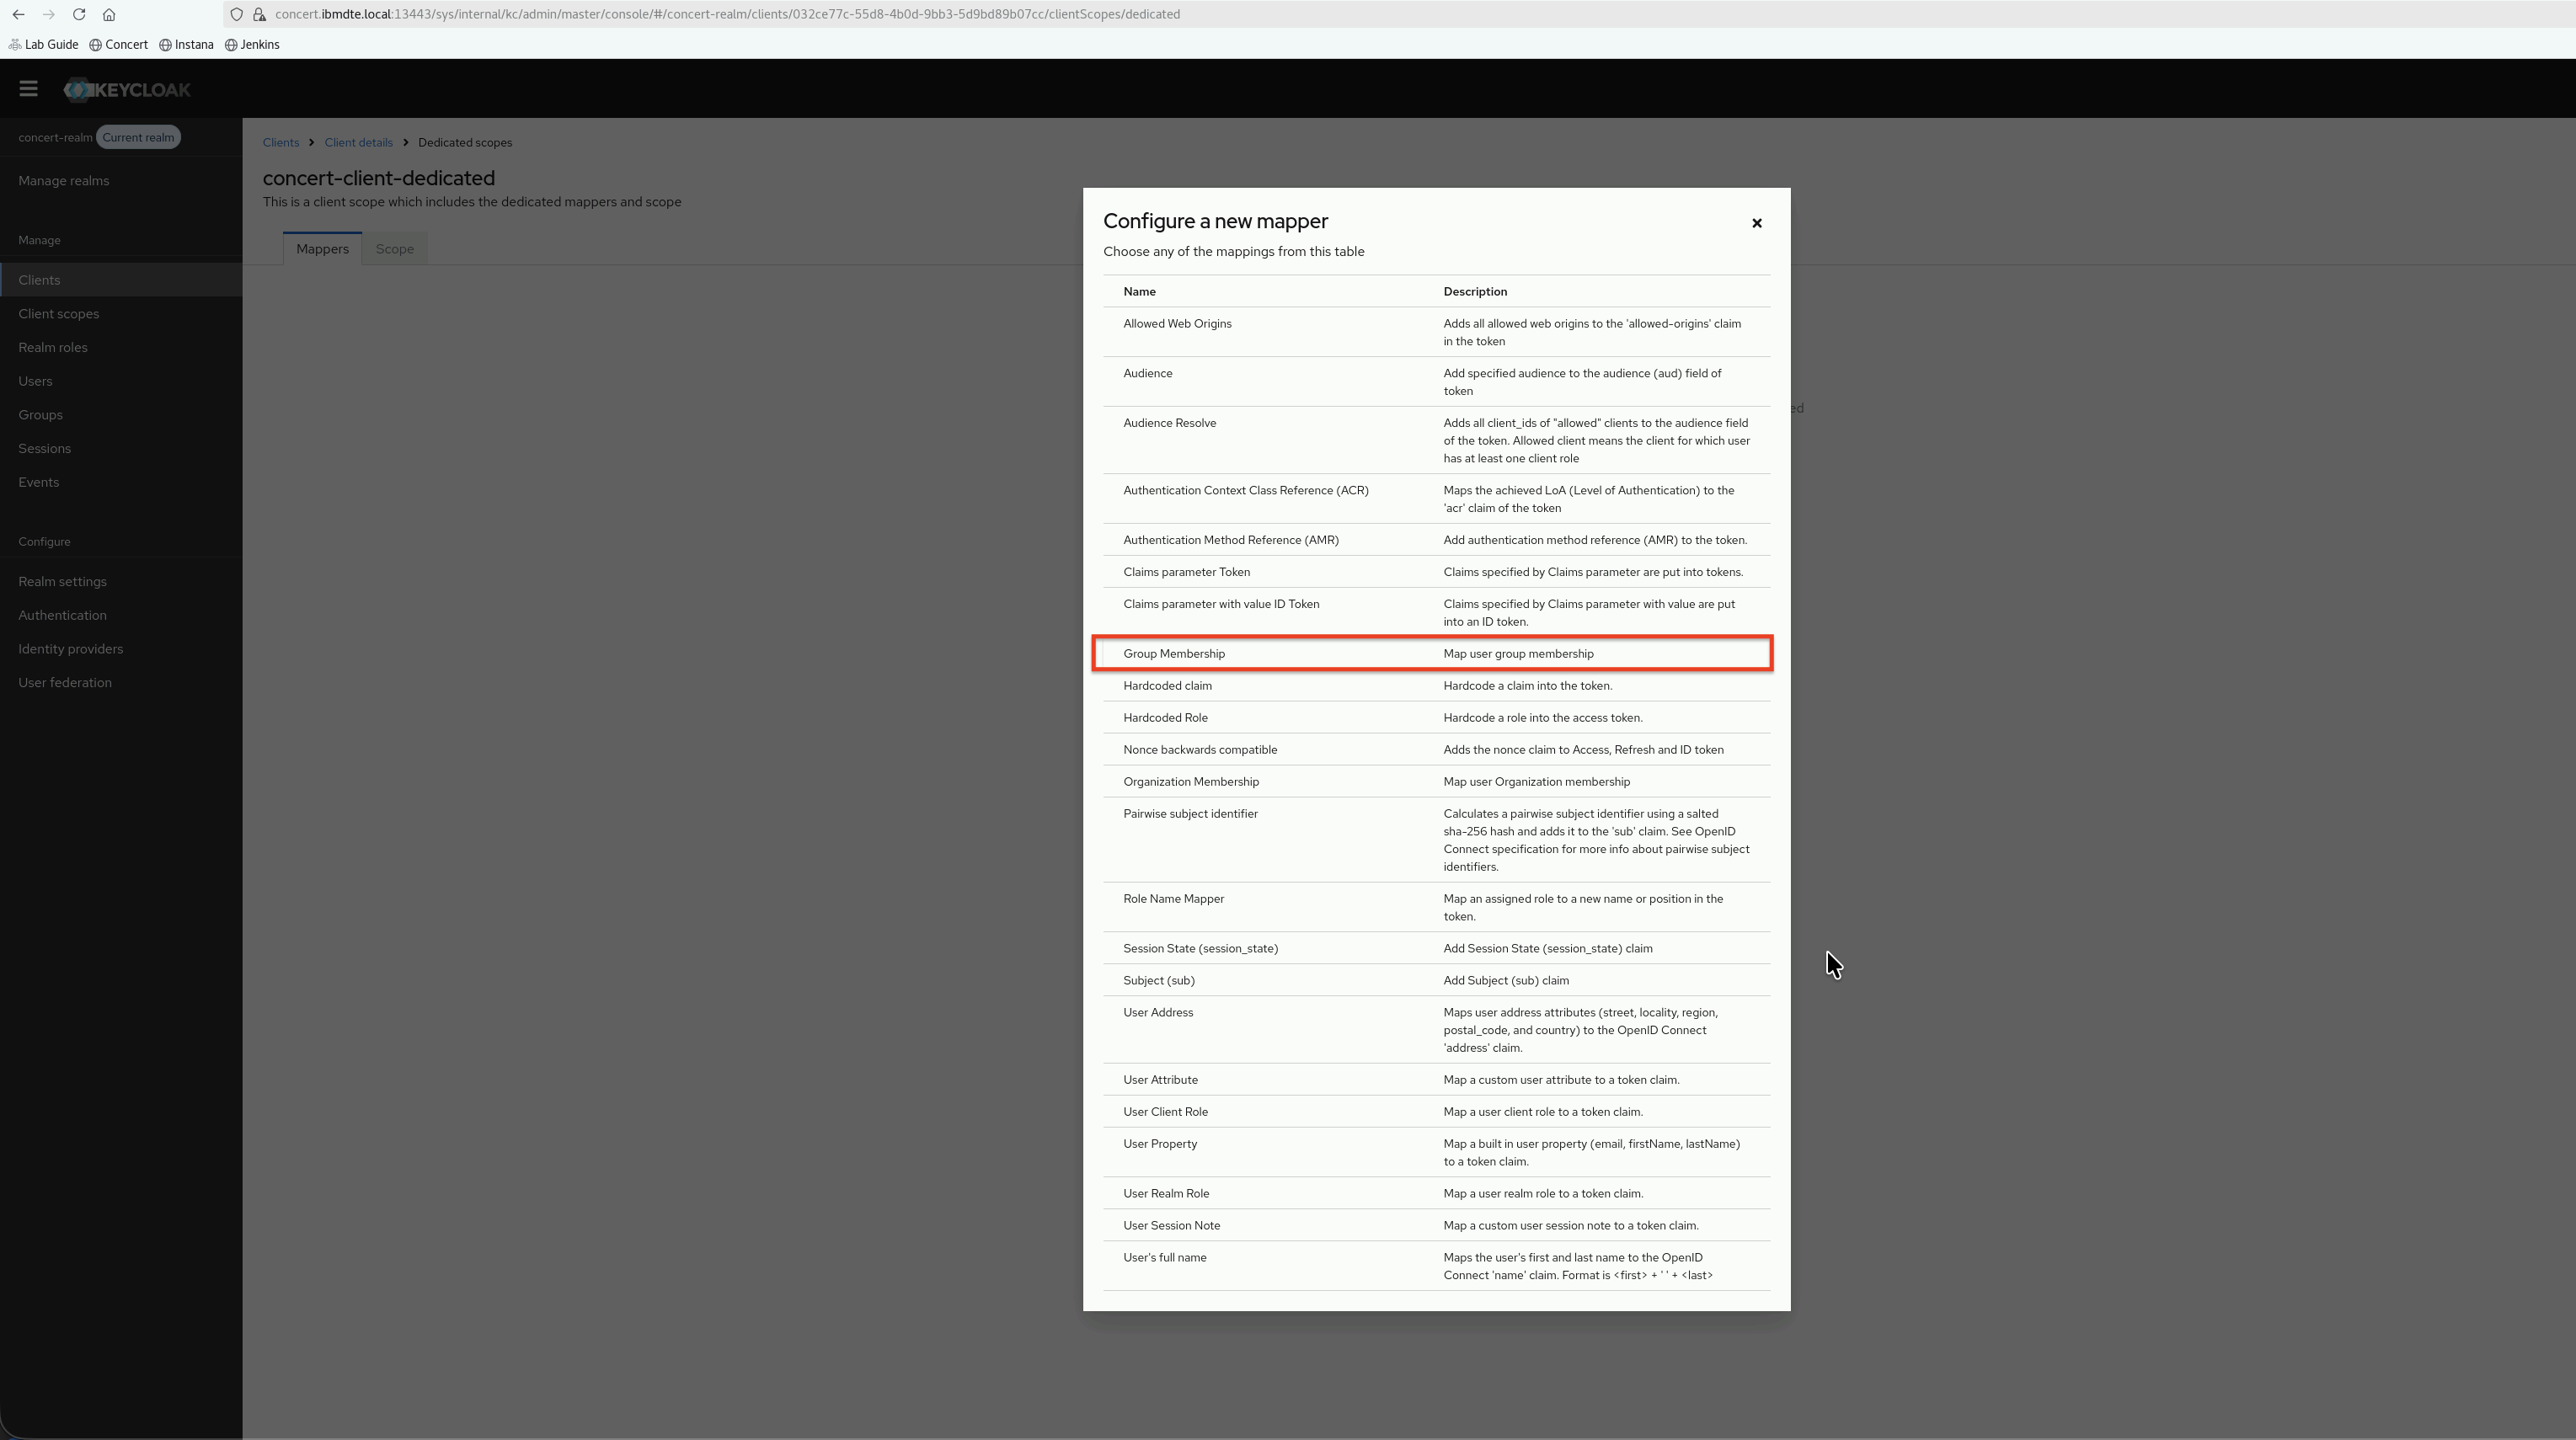Click the 'Map user group membership' description
The image size is (2576, 1440).
[x=1518, y=654]
